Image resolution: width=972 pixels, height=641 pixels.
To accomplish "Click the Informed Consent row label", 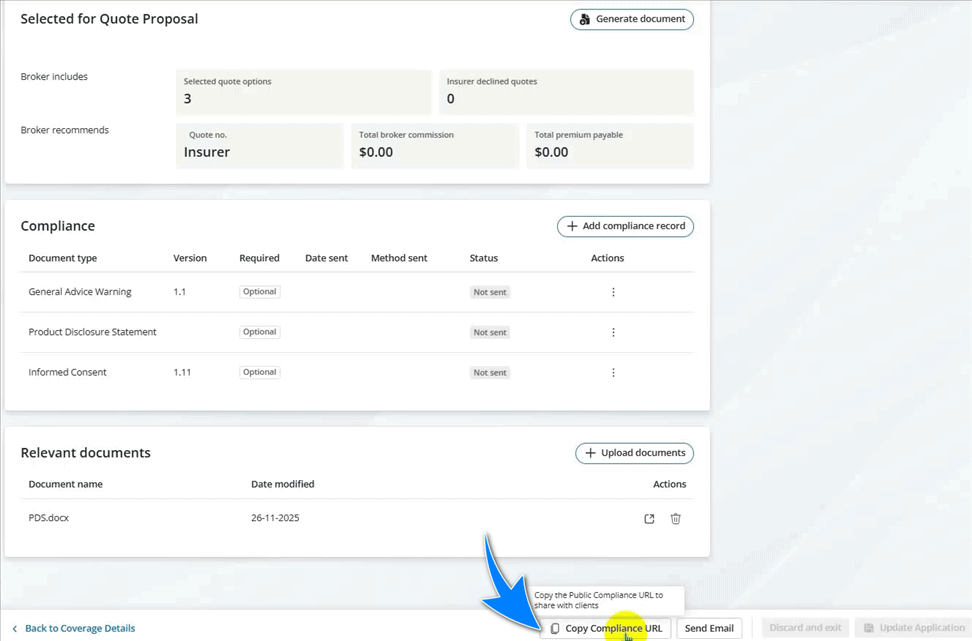I will [x=68, y=373].
